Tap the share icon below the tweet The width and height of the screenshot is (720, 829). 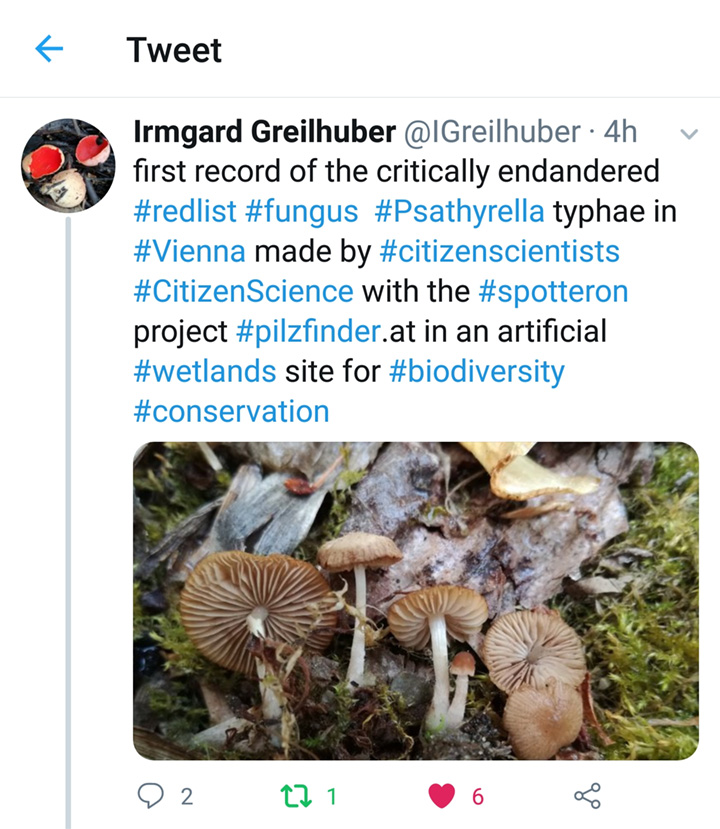587,795
